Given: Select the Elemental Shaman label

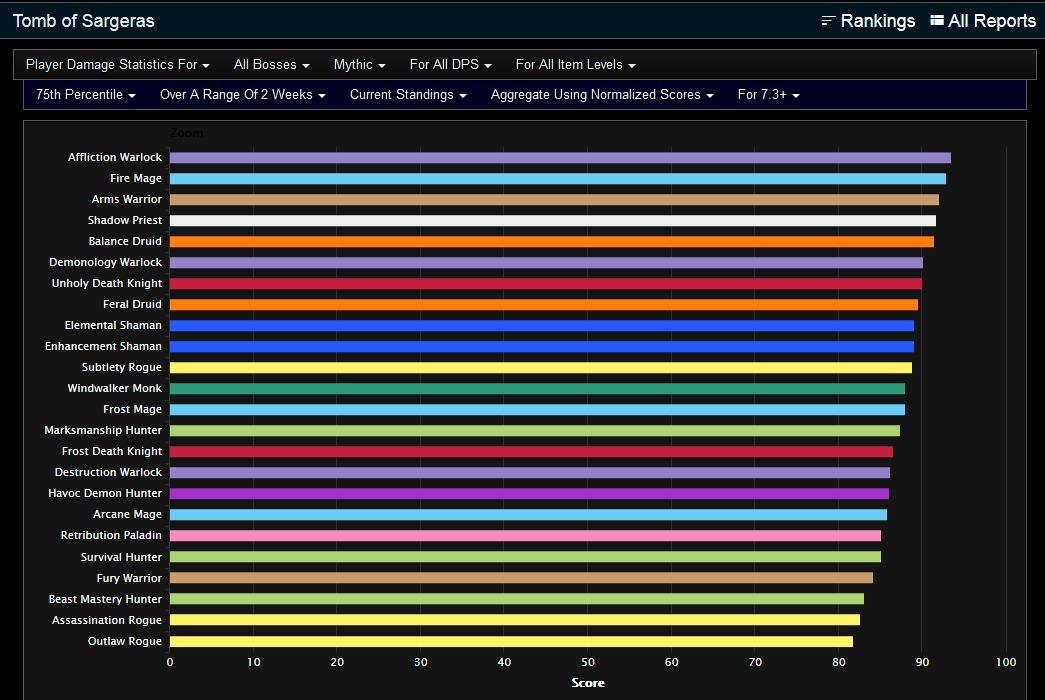Looking at the screenshot, I should pos(113,325).
